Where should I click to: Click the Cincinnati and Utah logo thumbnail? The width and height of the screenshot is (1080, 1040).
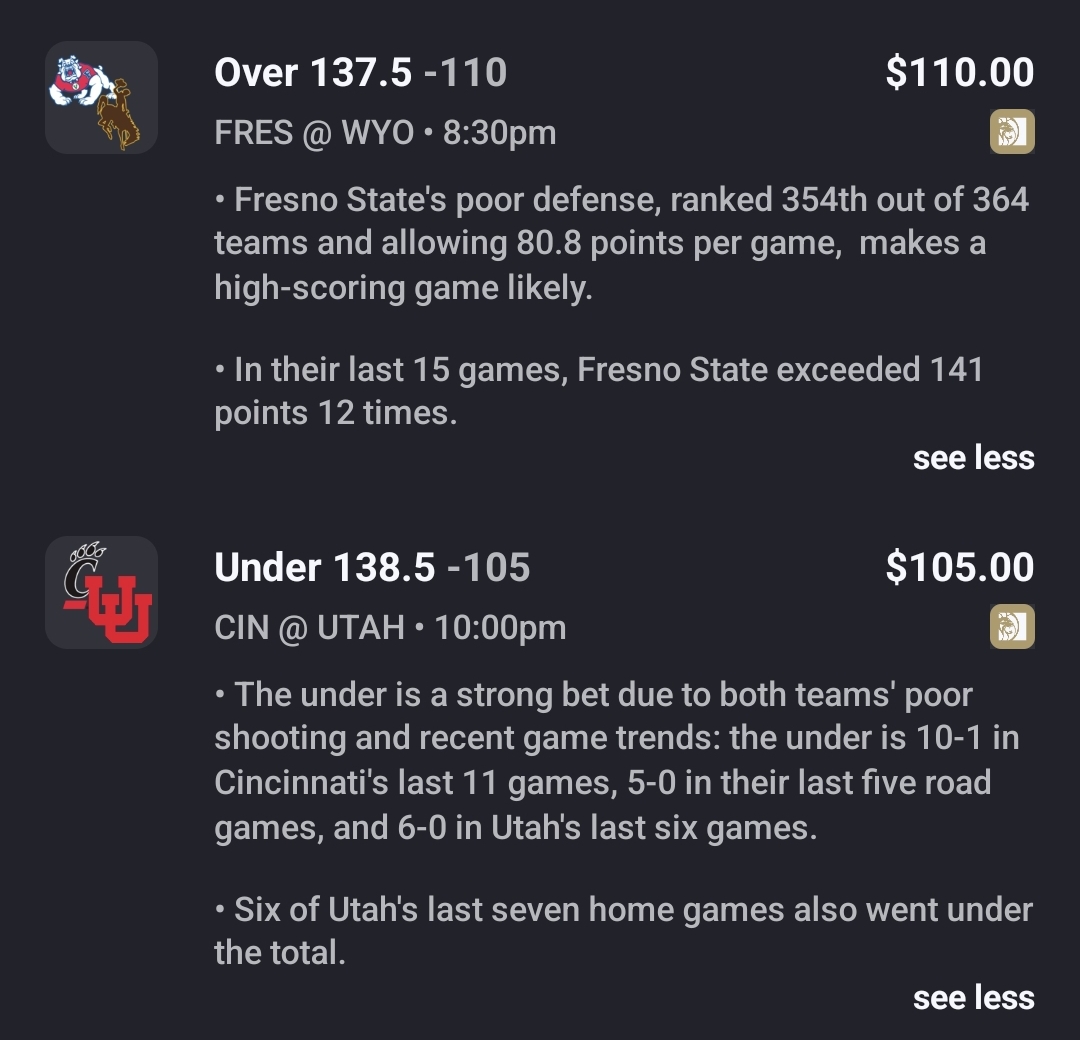[x=101, y=592]
